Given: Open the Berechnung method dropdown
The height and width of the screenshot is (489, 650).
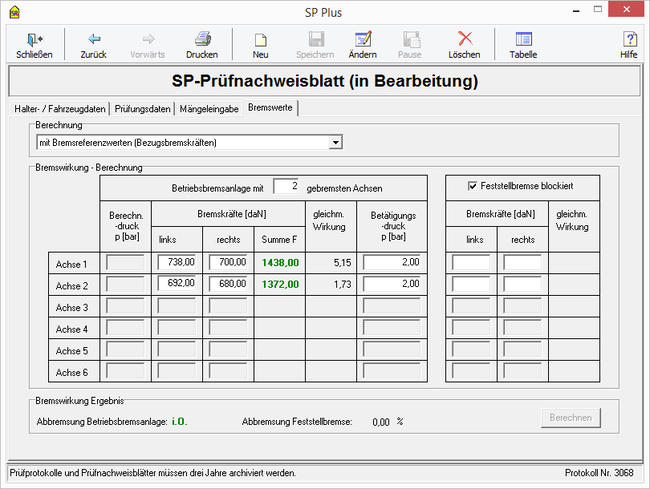Looking at the screenshot, I should click(x=335, y=143).
